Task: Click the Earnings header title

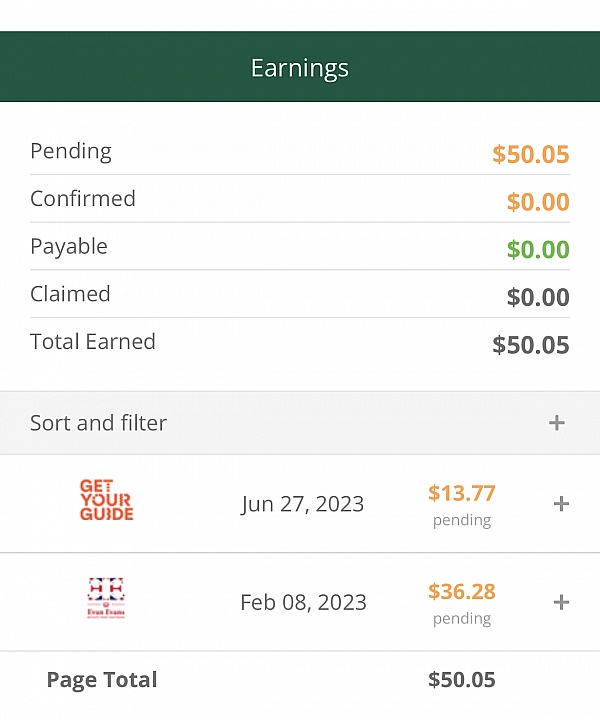Action: pos(300,68)
